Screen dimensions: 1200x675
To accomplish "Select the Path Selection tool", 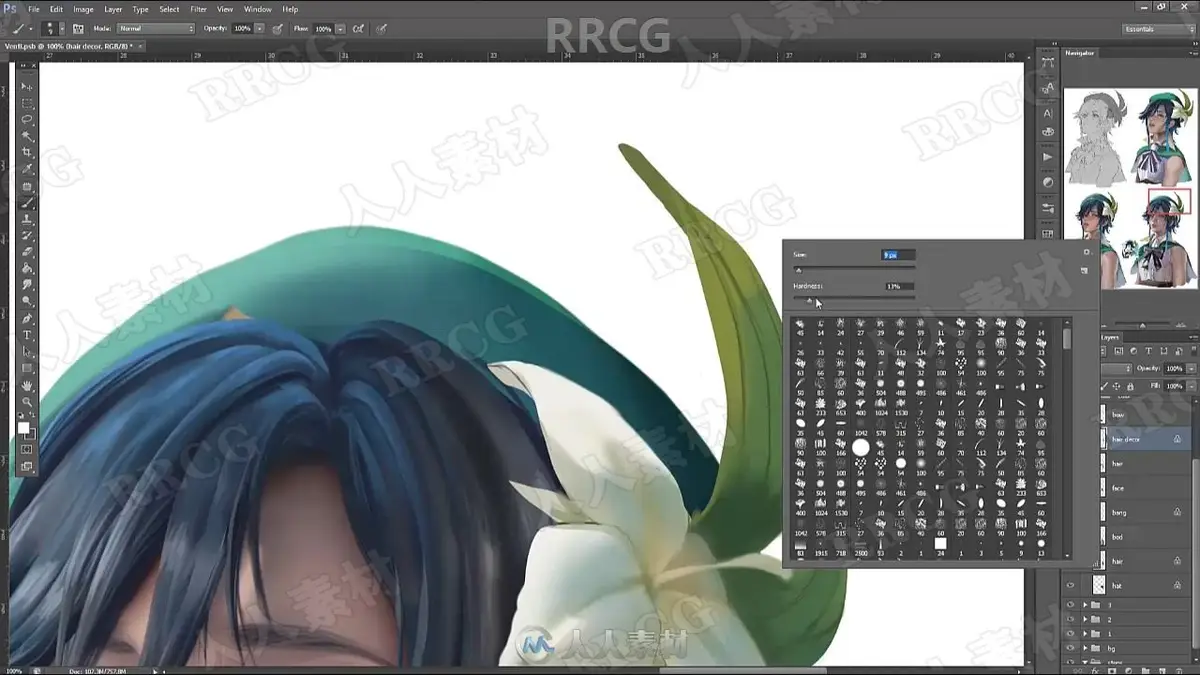I will click(x=27, y=351).
